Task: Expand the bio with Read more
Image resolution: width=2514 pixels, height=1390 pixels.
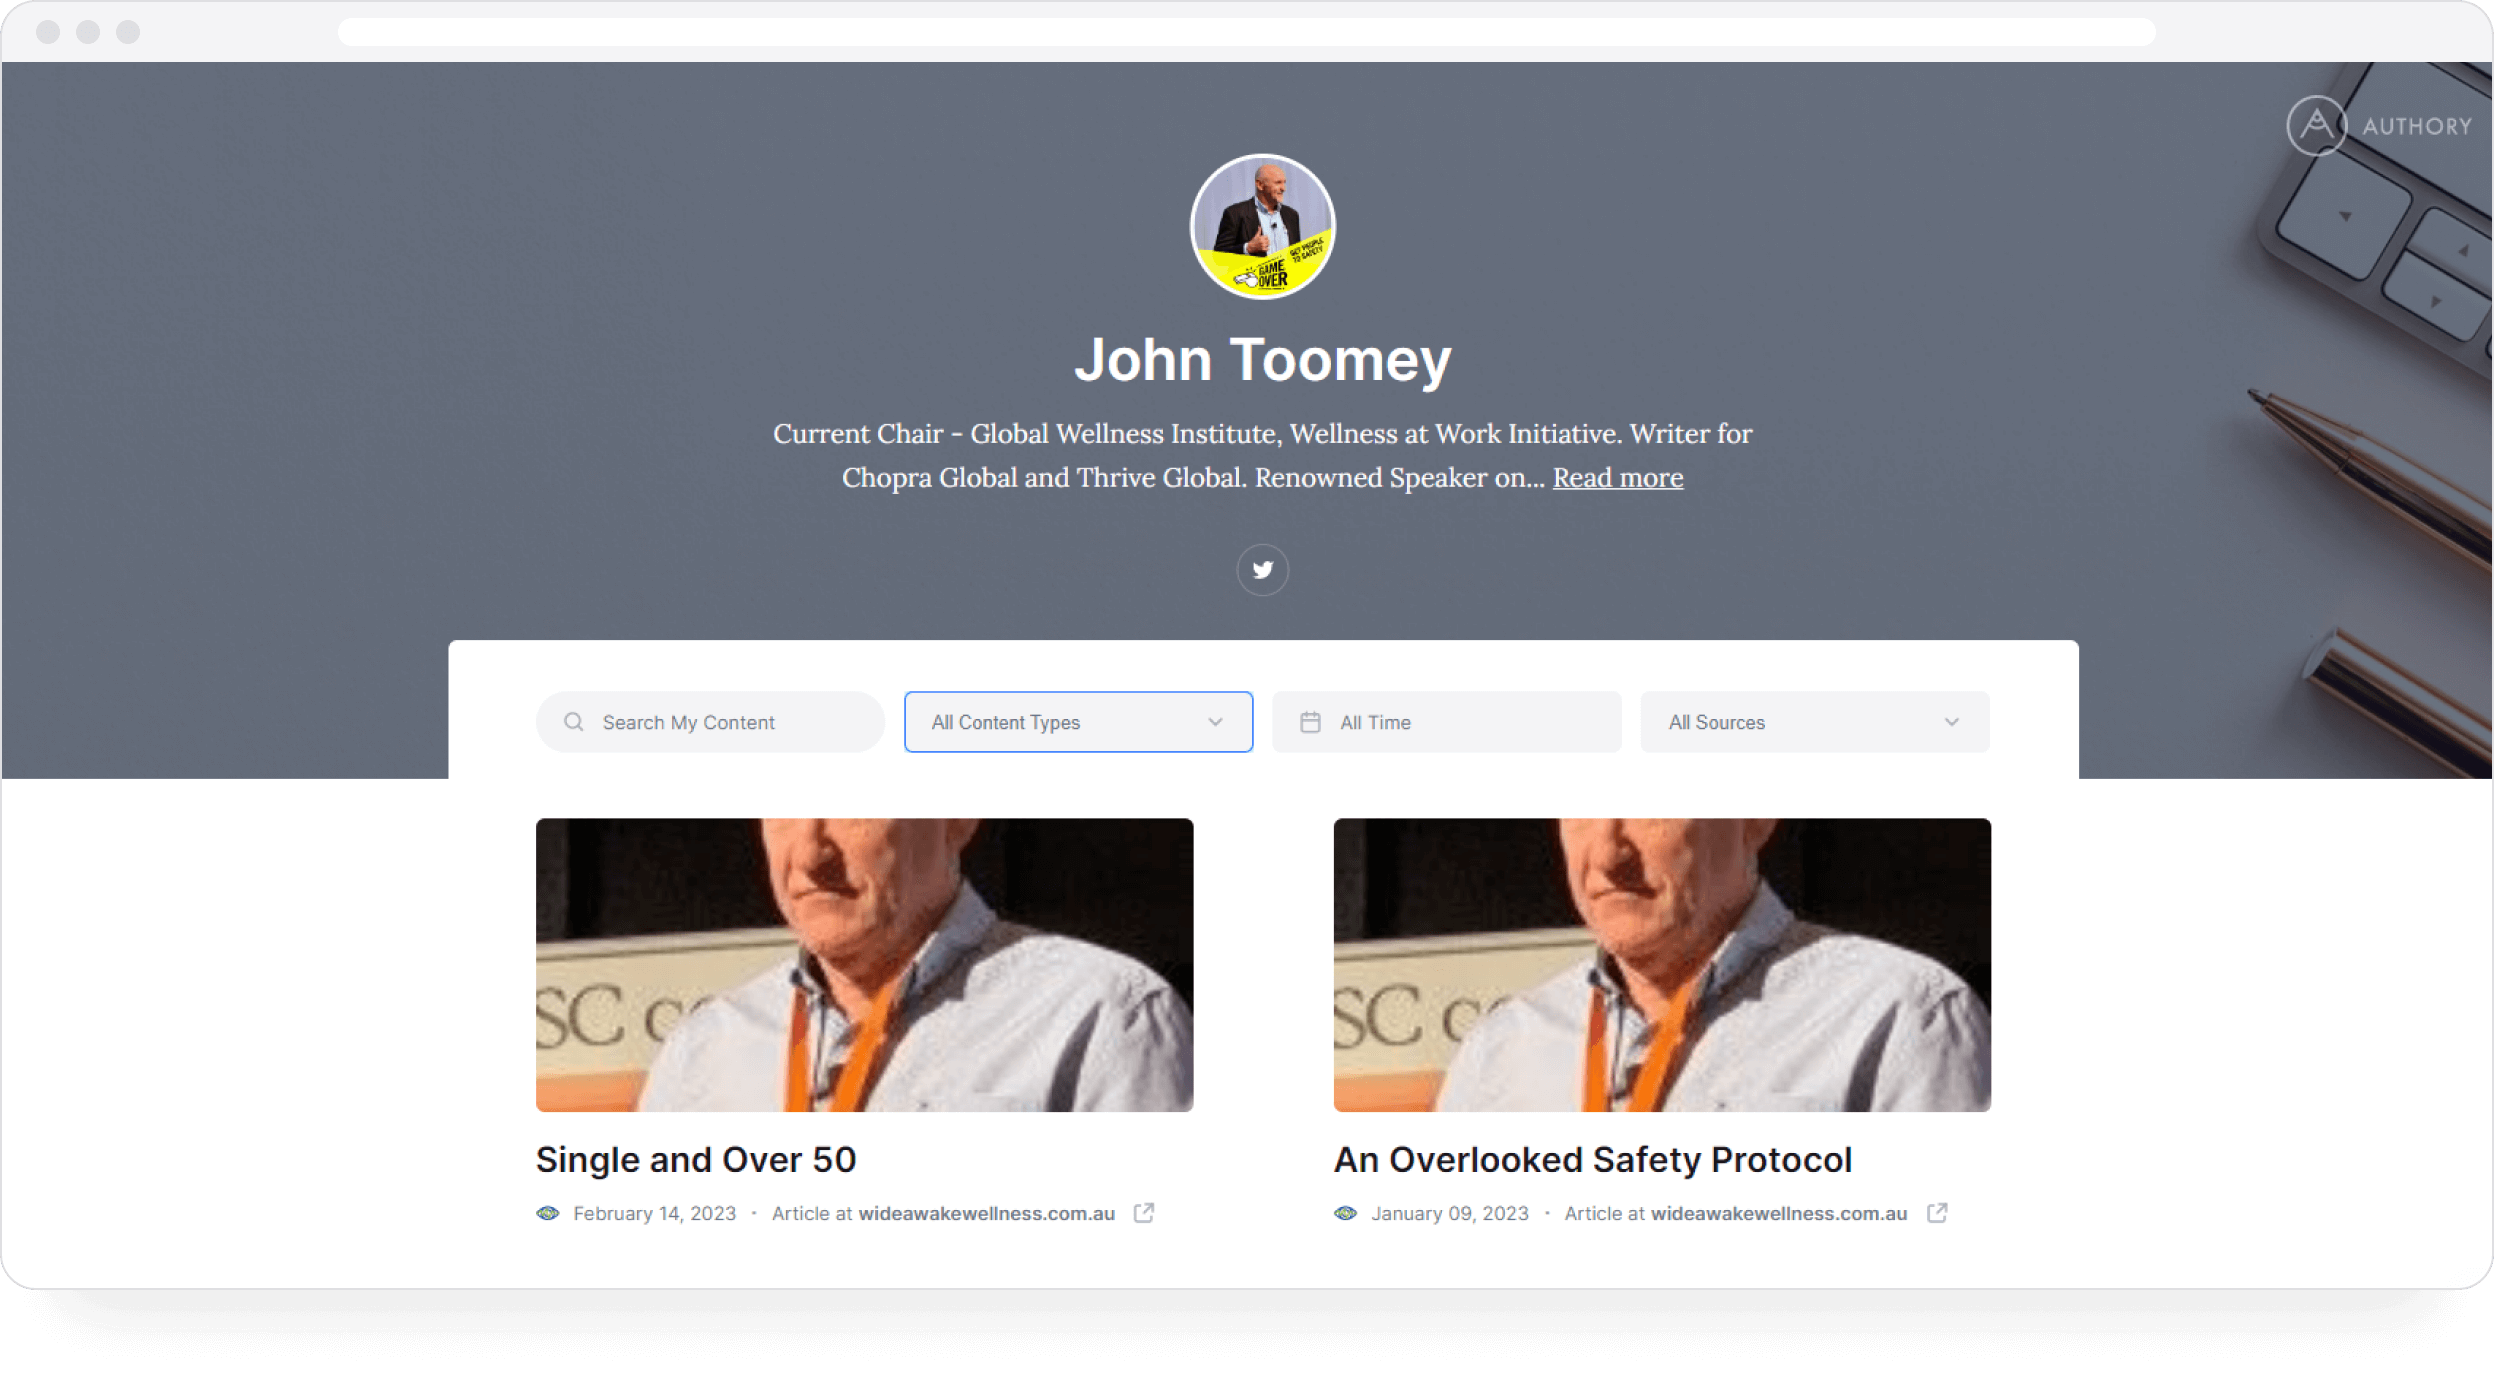Action: [x=1617, y=477]
